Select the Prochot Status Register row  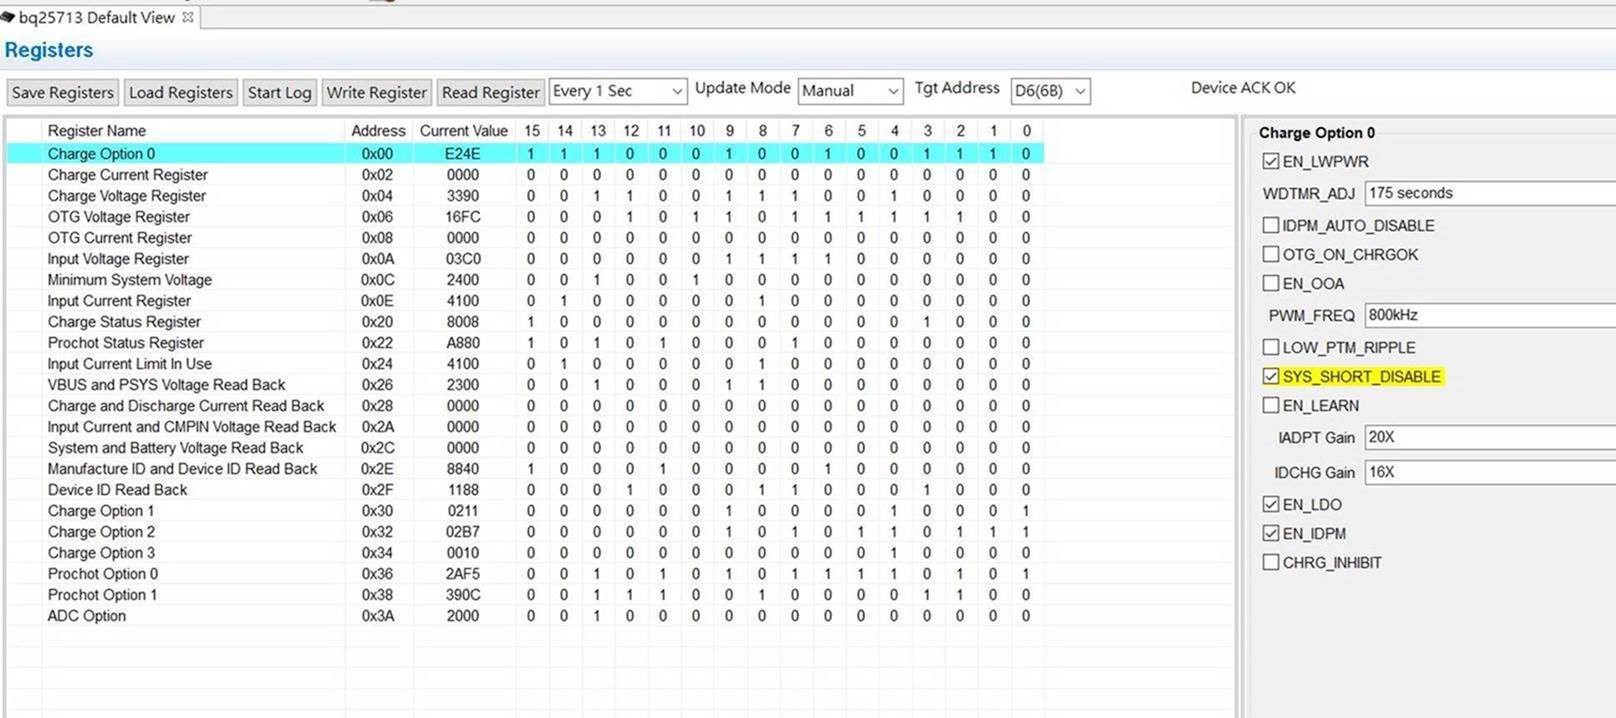click(525, 343)
